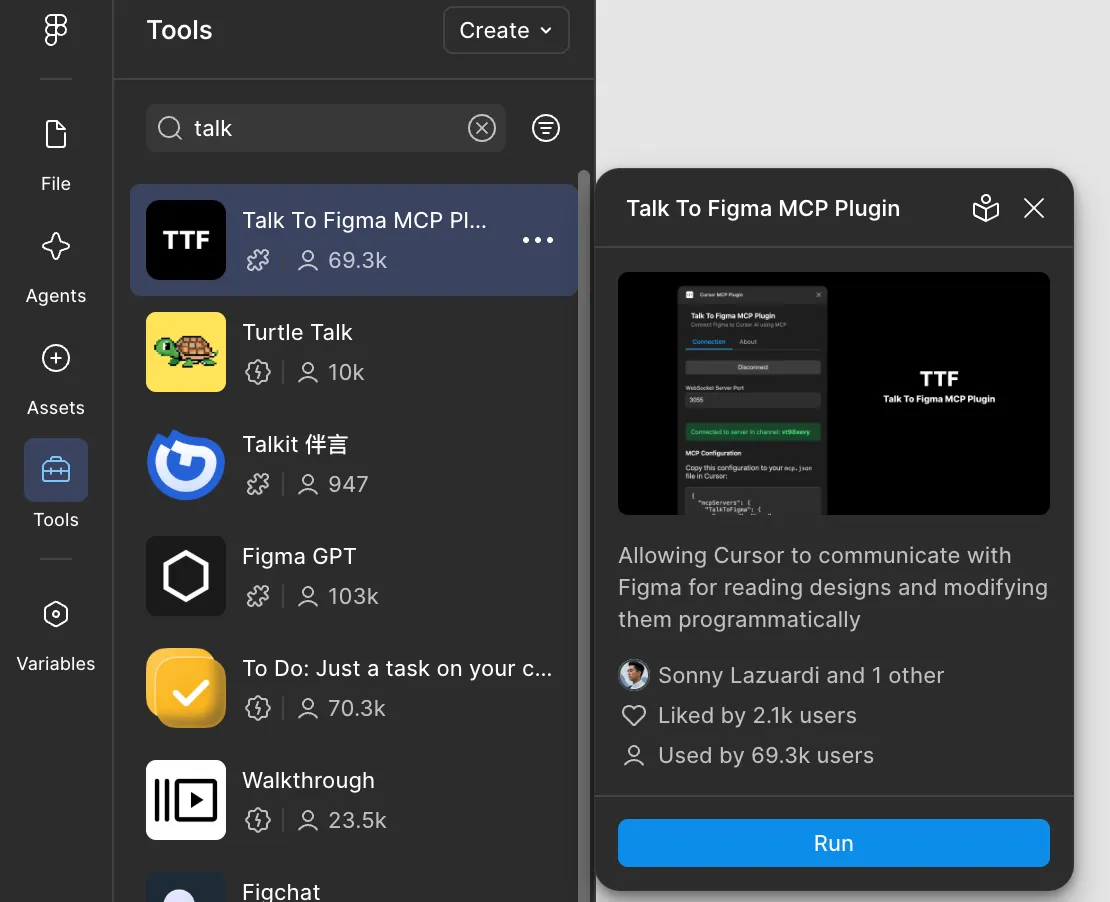Screen dimensions: 1110x902
Task: Click the Talkit blue logo thumbnail
Action: tap(186, 464)
